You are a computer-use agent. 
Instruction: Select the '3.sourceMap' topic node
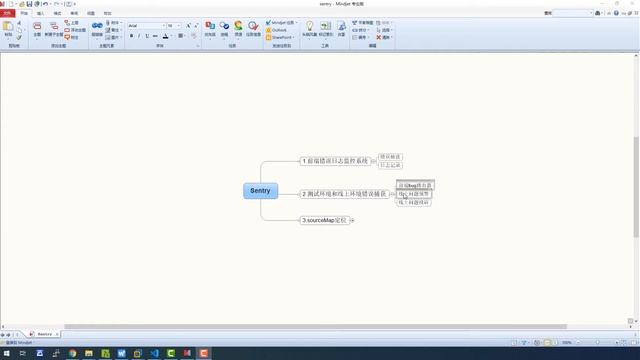(x=324, y=220)
